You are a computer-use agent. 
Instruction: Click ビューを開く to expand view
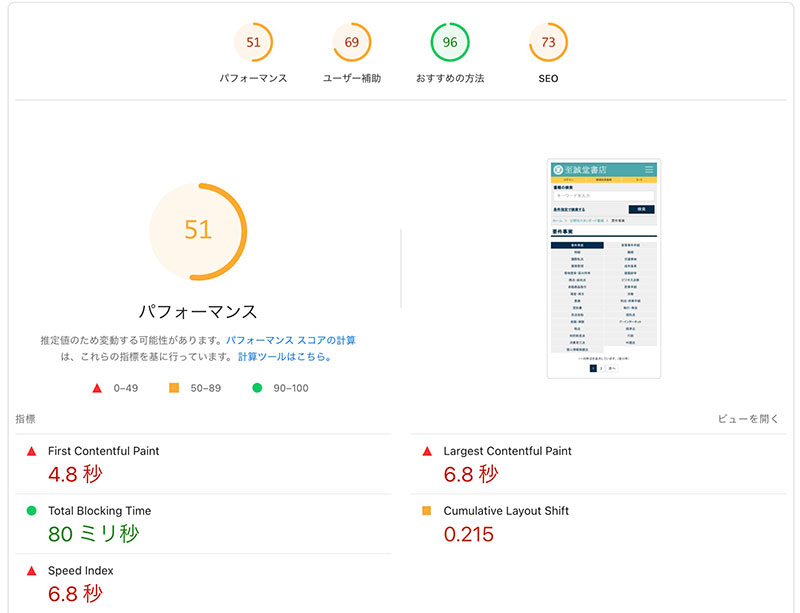tap(748, 419)
